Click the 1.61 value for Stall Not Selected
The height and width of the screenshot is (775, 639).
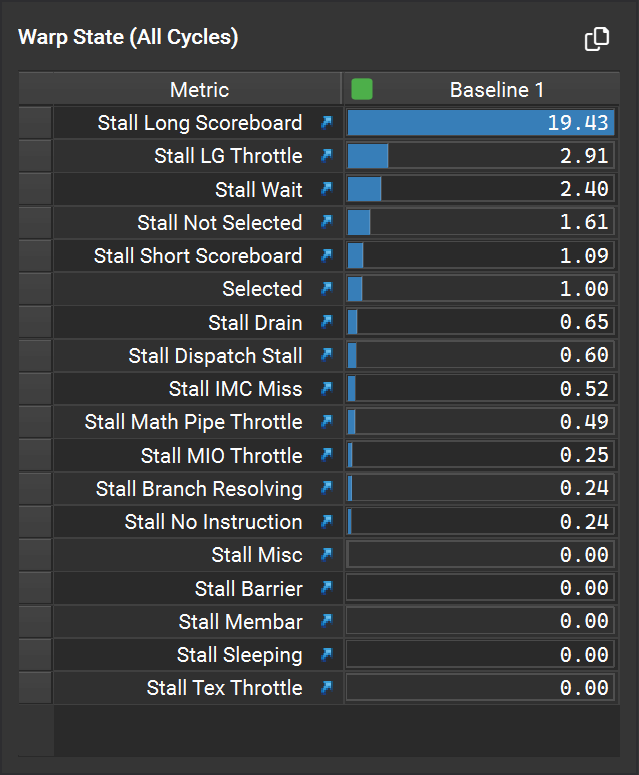(x=584, y=222)
